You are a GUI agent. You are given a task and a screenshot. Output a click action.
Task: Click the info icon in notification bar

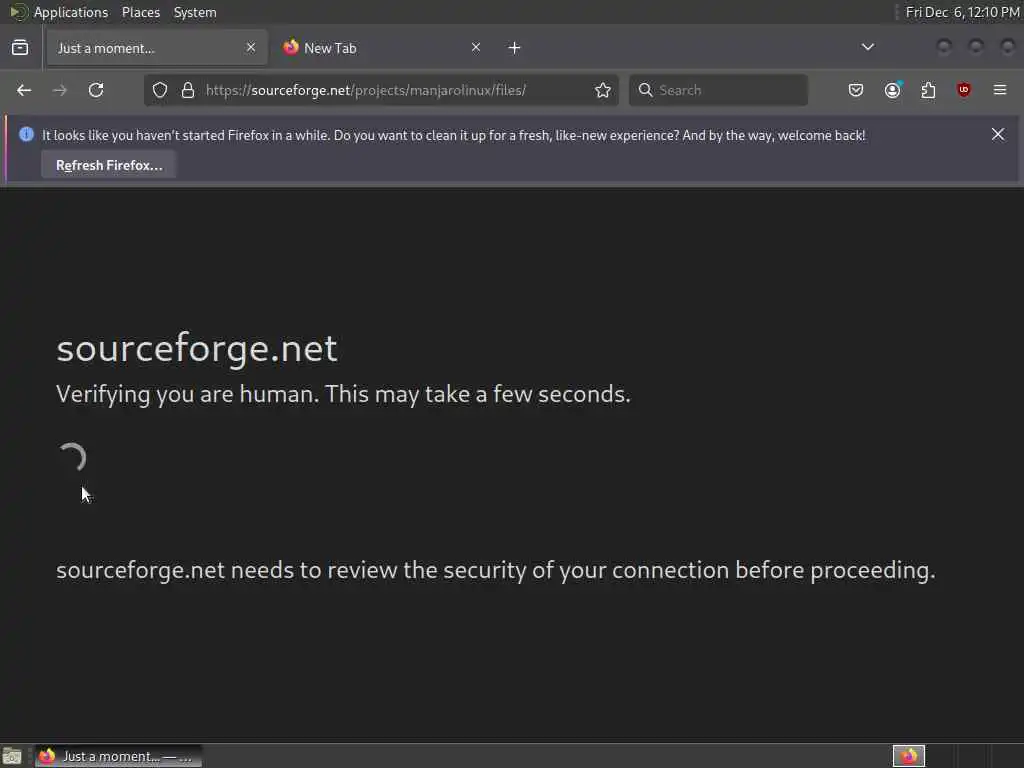click(26, 135)
